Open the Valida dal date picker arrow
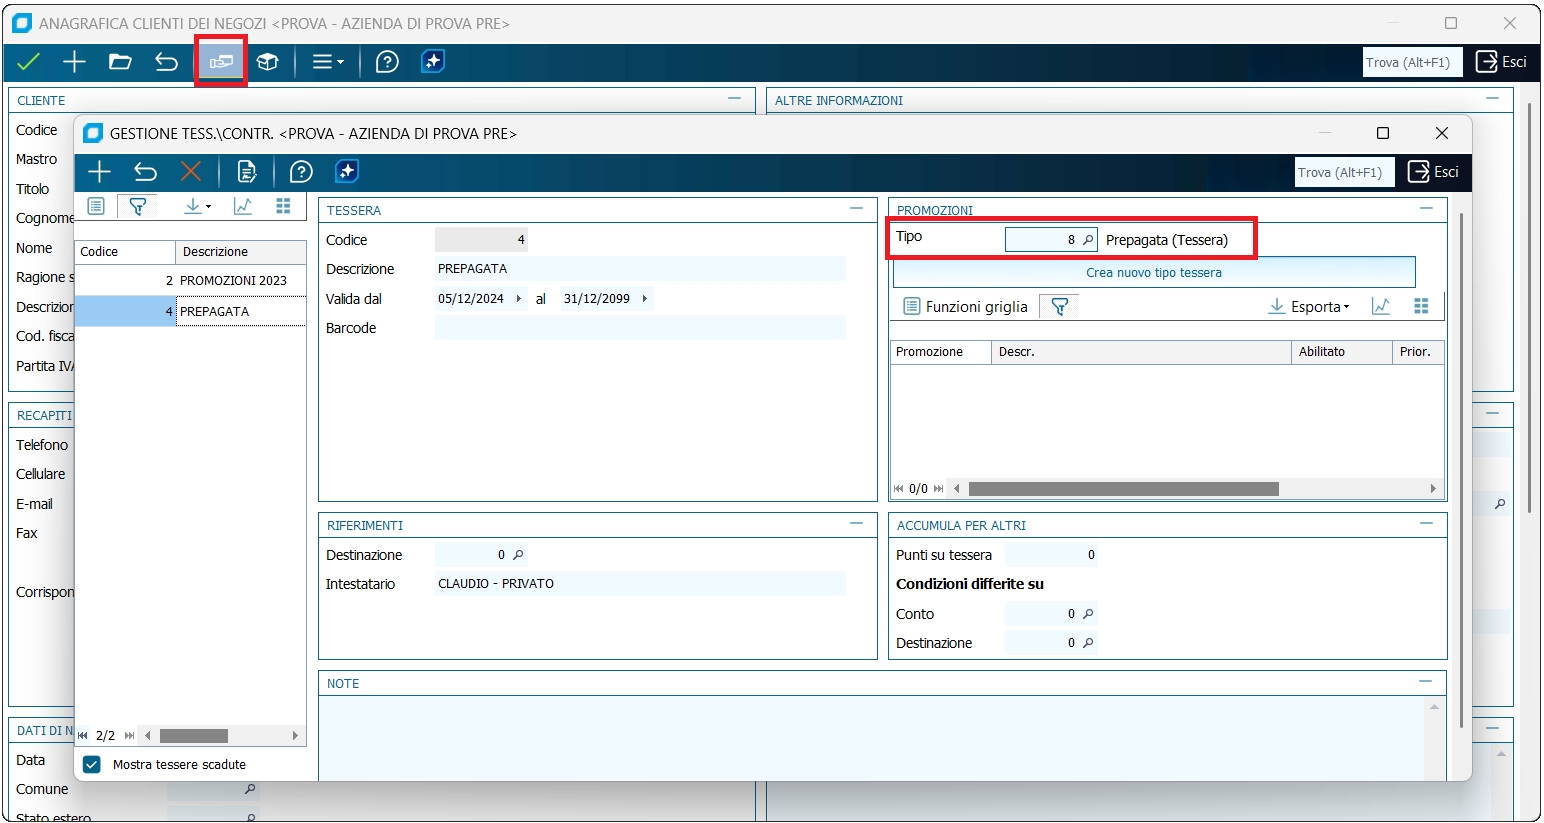 coord(518,299)
